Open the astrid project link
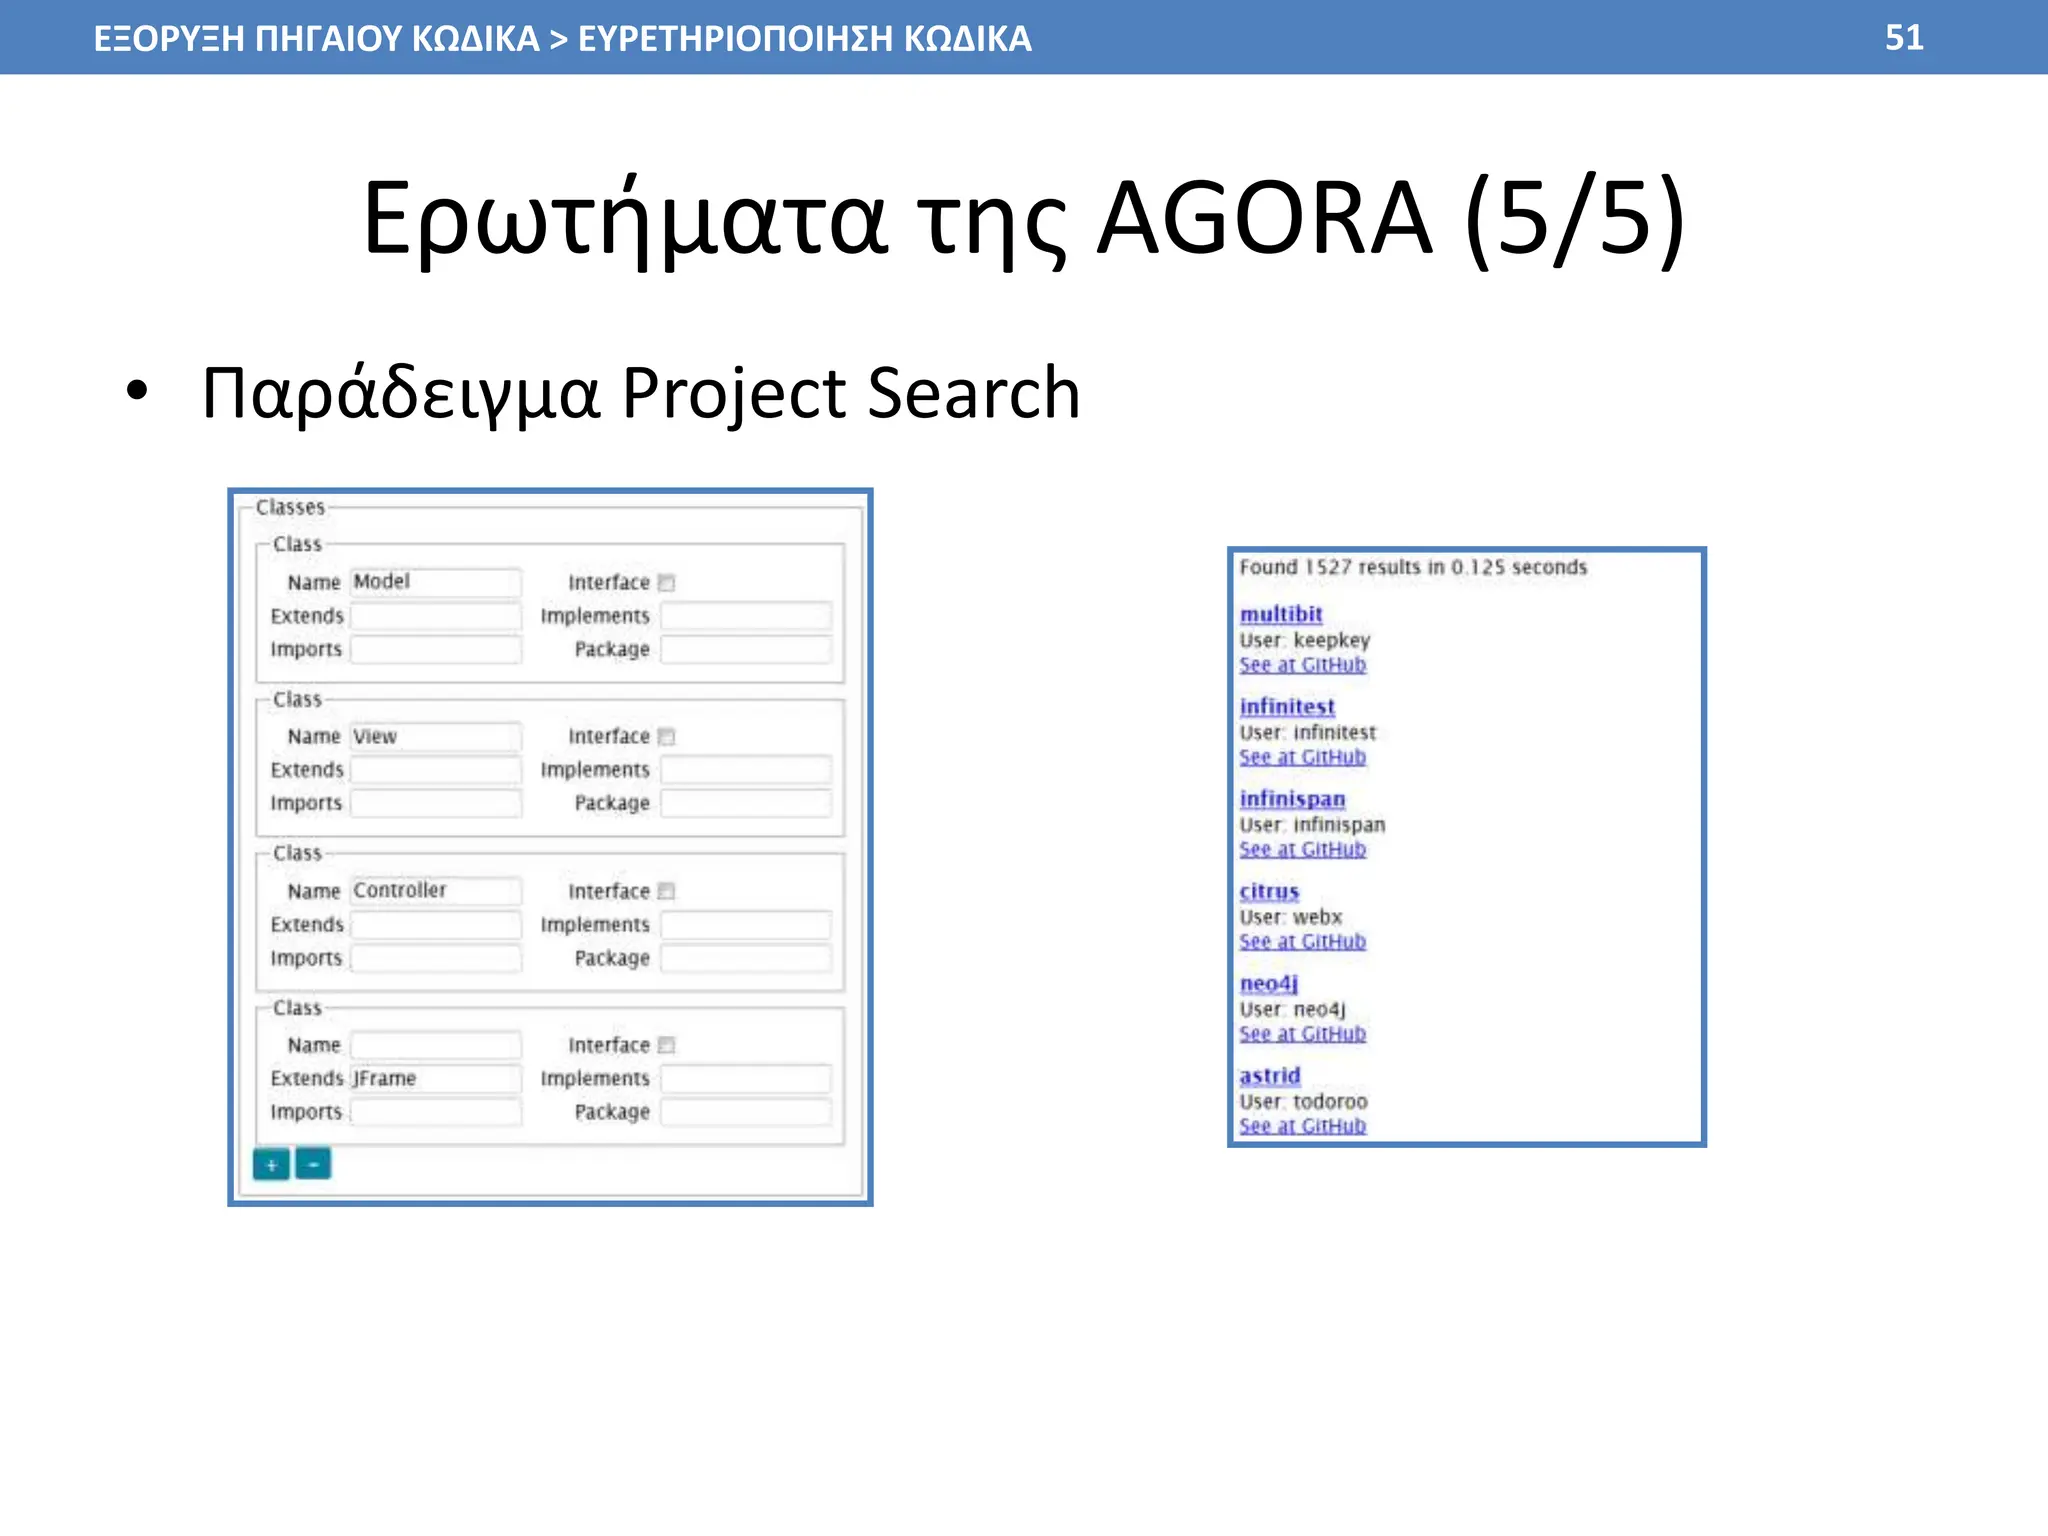Viewport: 2048px width, 1536px height. (1270, 1075)
